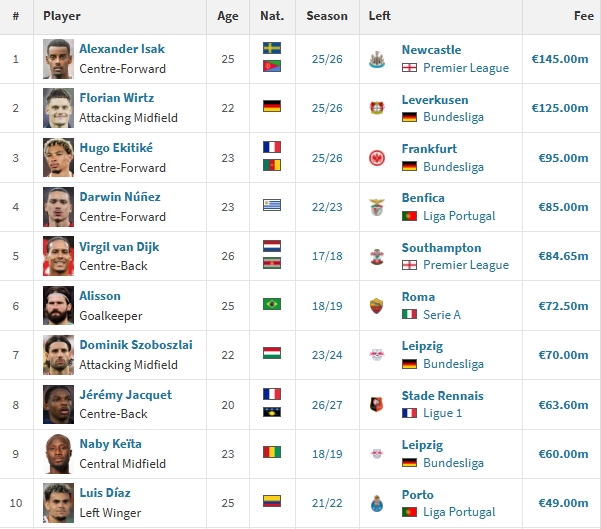Screen dimensions: 601x529
Task: Click the Benfica club crest icon
Action: 377,207
